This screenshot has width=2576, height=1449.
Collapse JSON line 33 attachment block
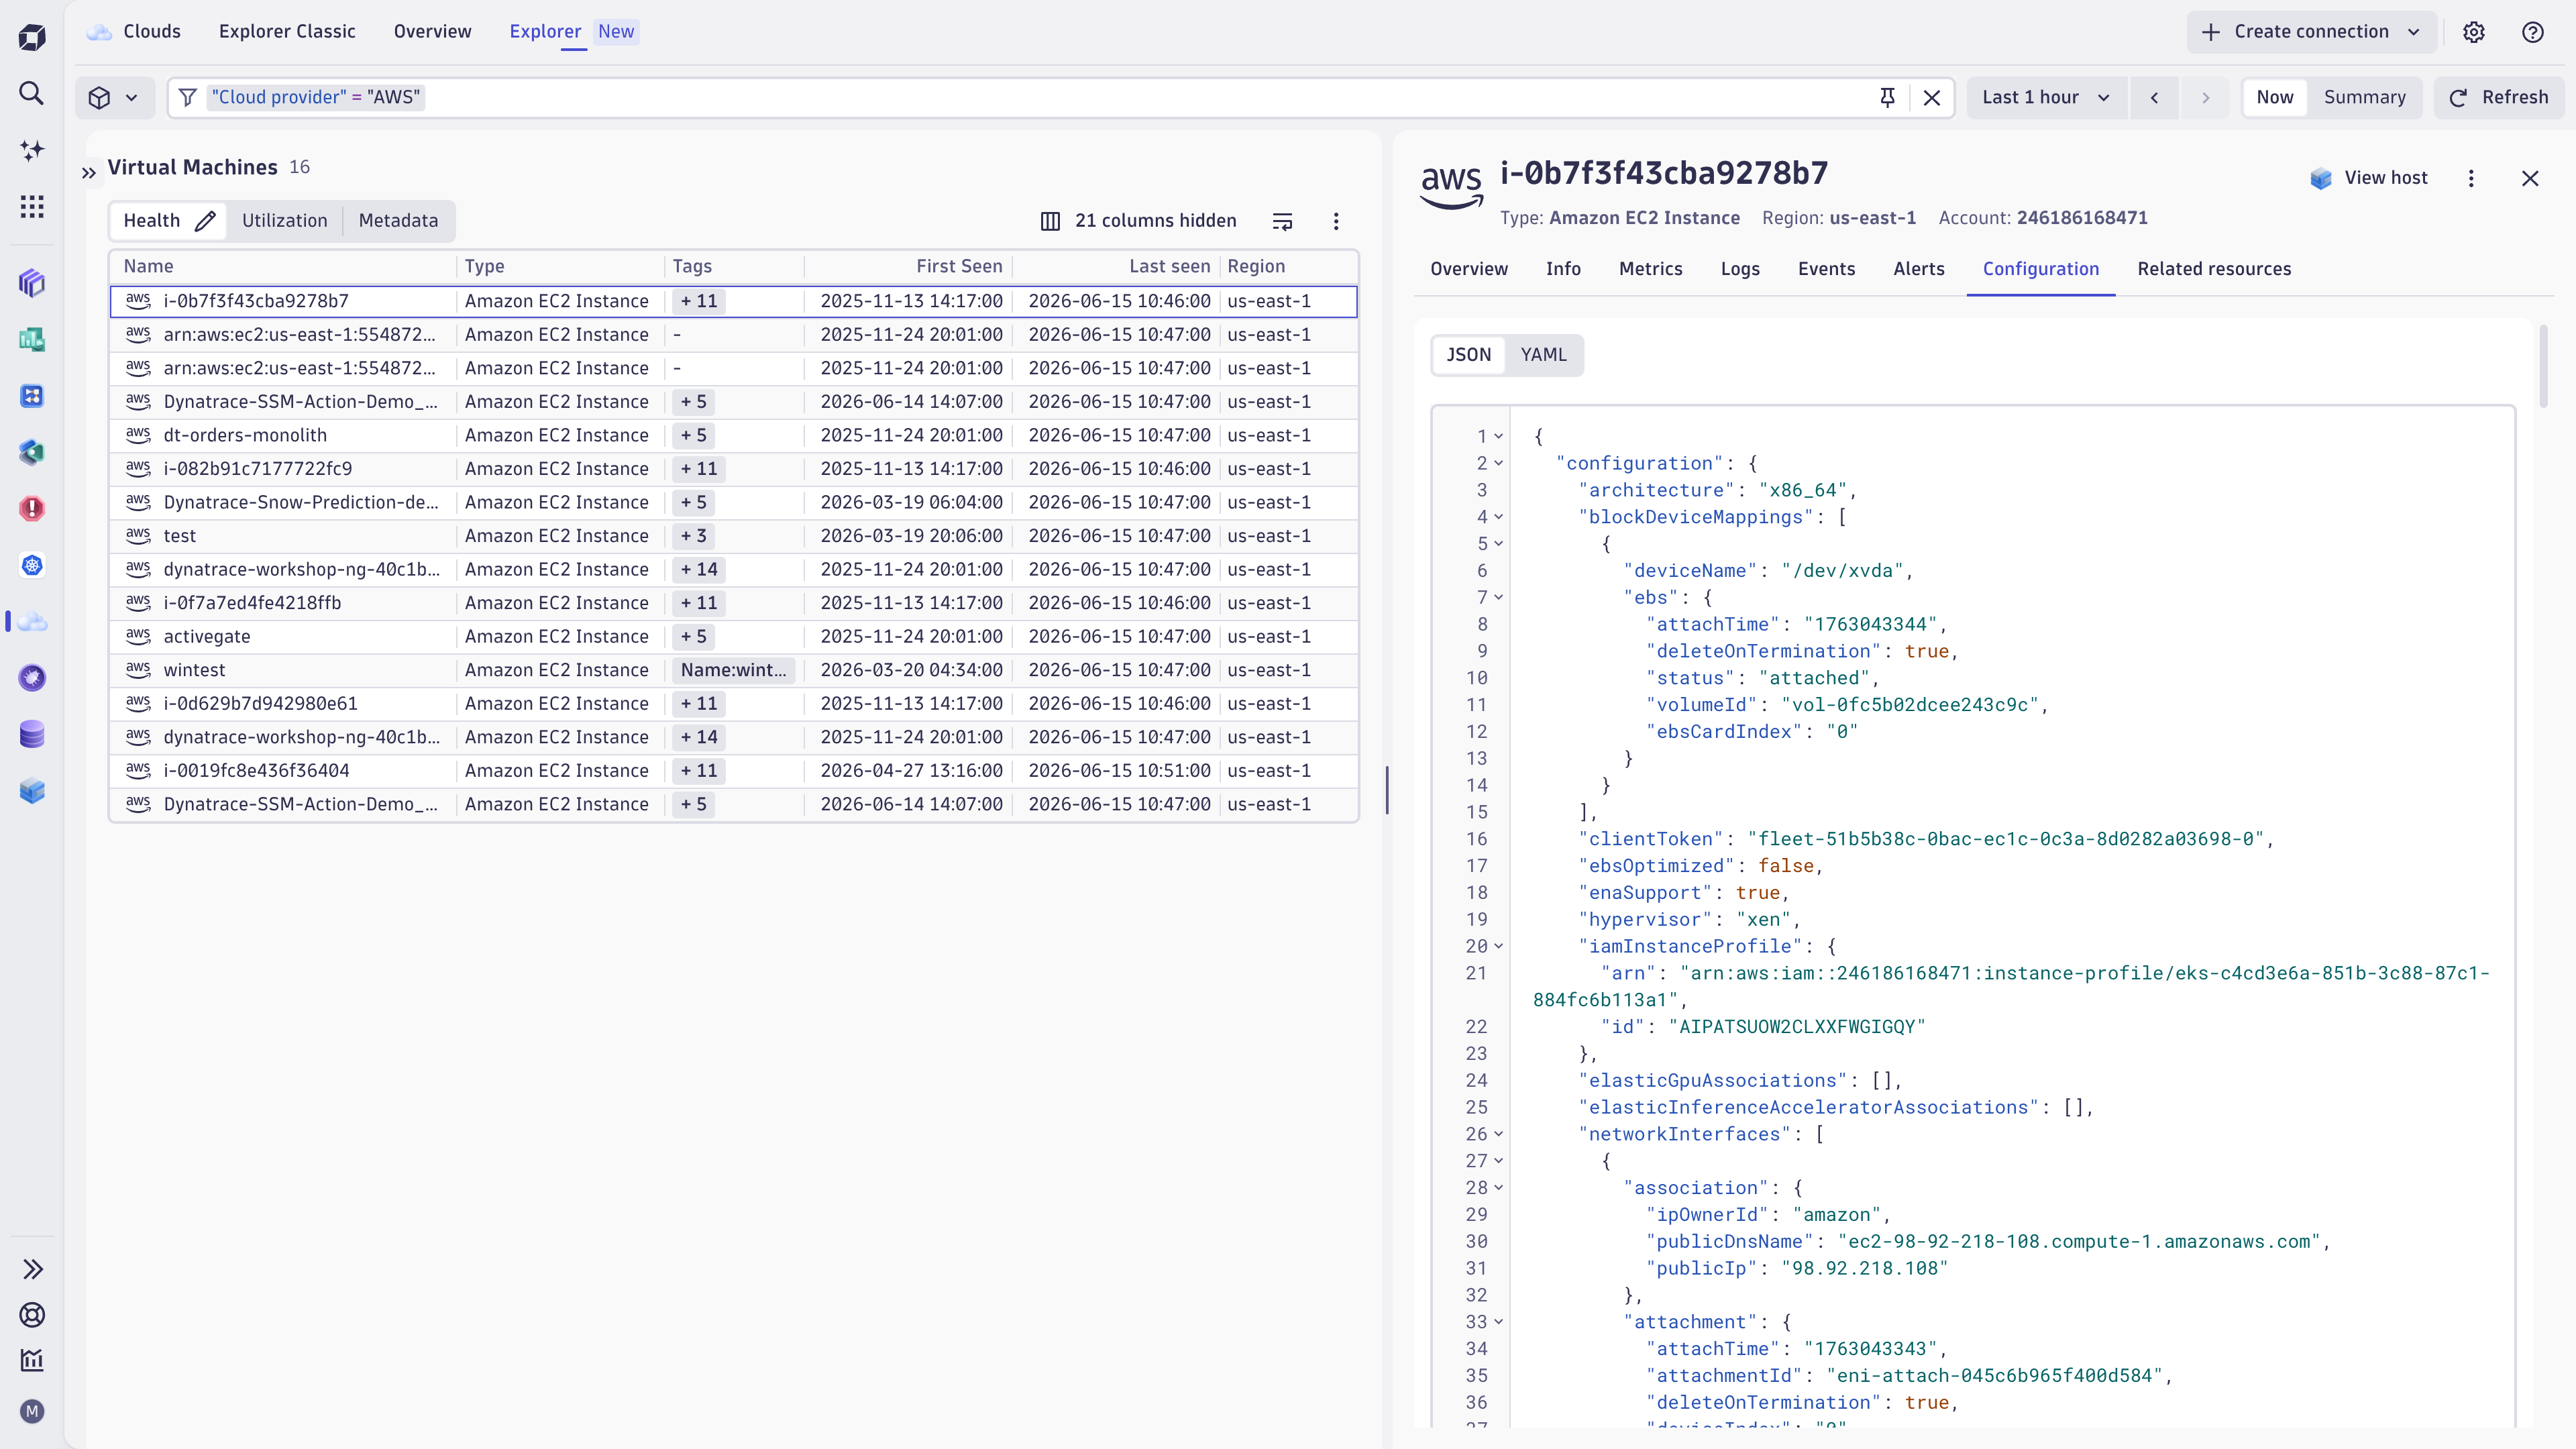[x=1498, y=1322]
